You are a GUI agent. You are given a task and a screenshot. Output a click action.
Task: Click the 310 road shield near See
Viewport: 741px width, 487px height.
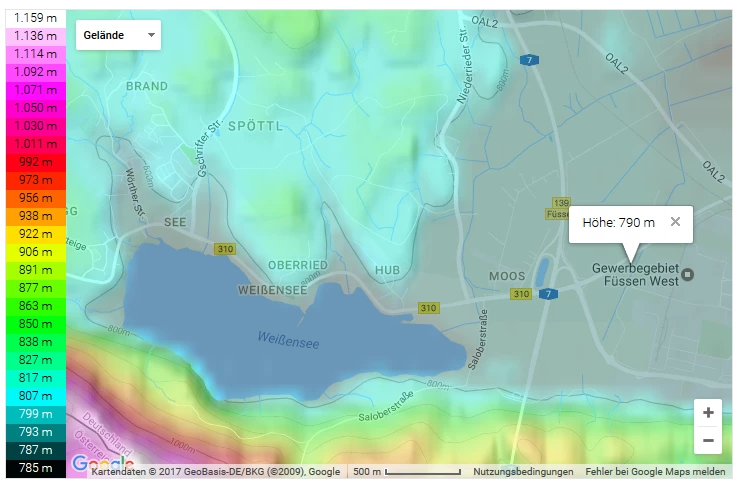point(225,249)
